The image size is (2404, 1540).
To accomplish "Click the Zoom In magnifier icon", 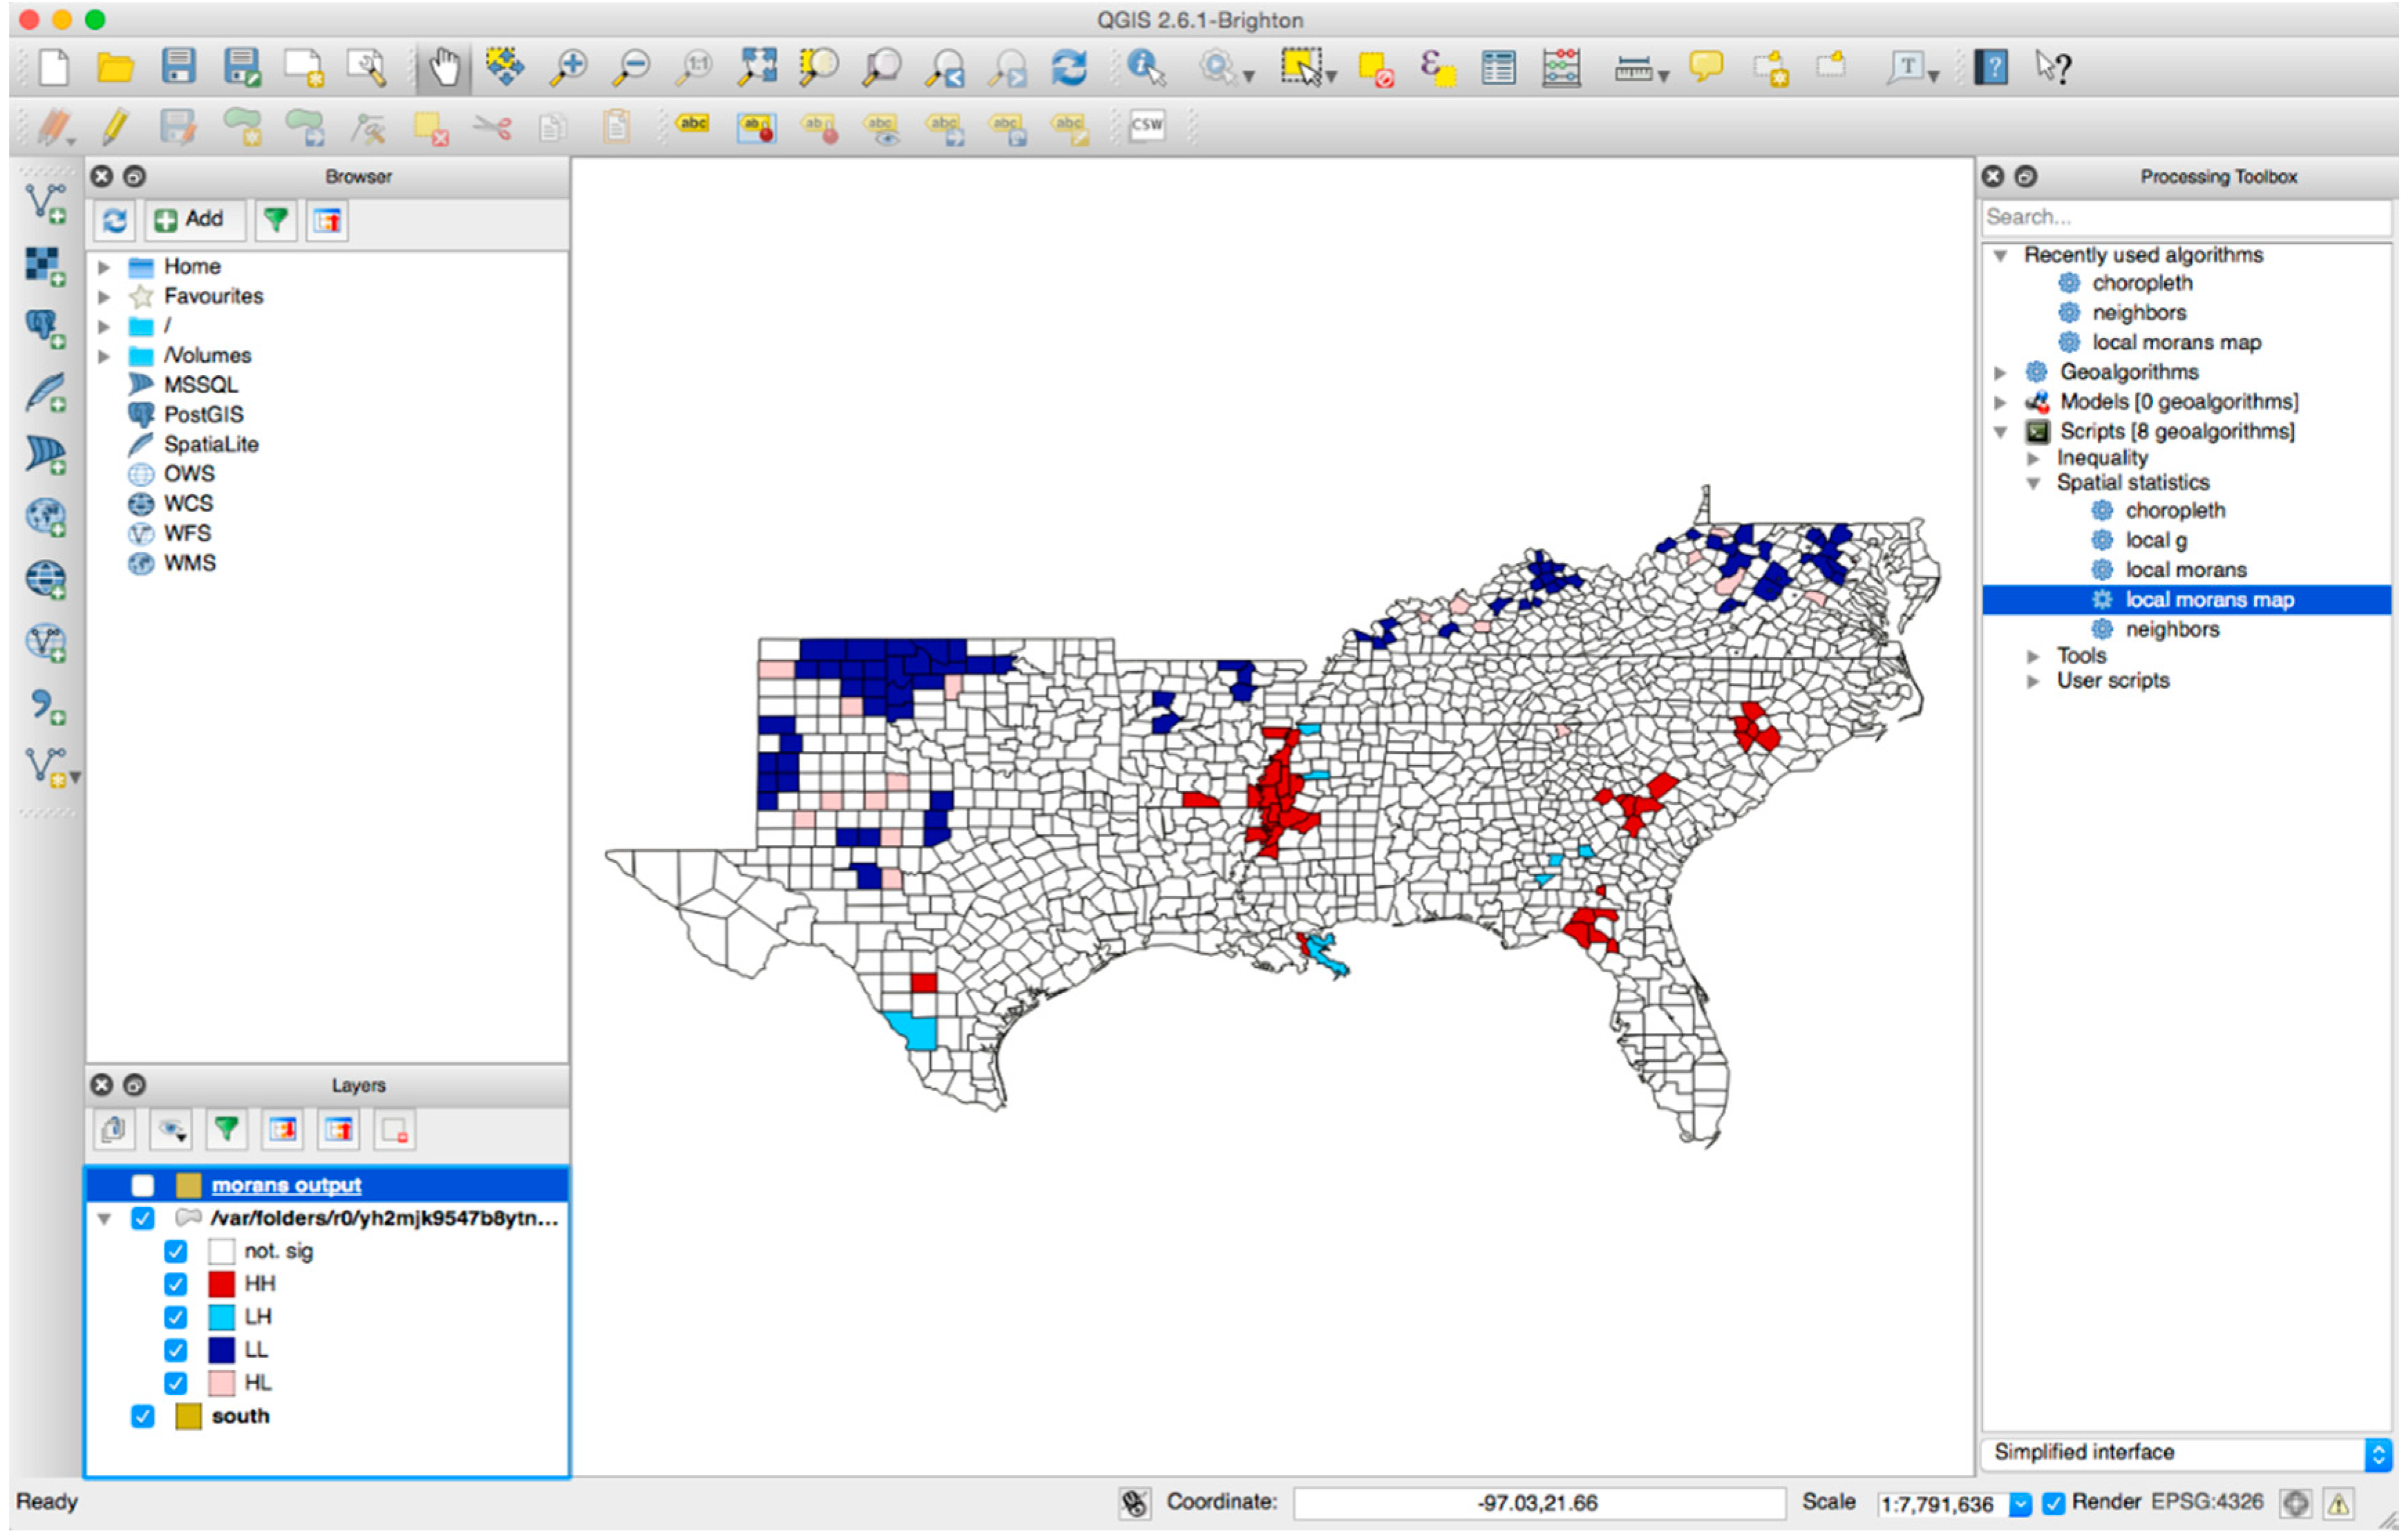I will coord(568,68).
